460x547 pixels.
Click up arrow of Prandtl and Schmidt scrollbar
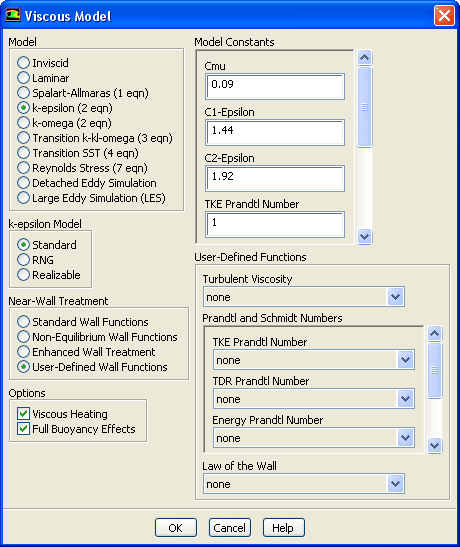point(435,334)
